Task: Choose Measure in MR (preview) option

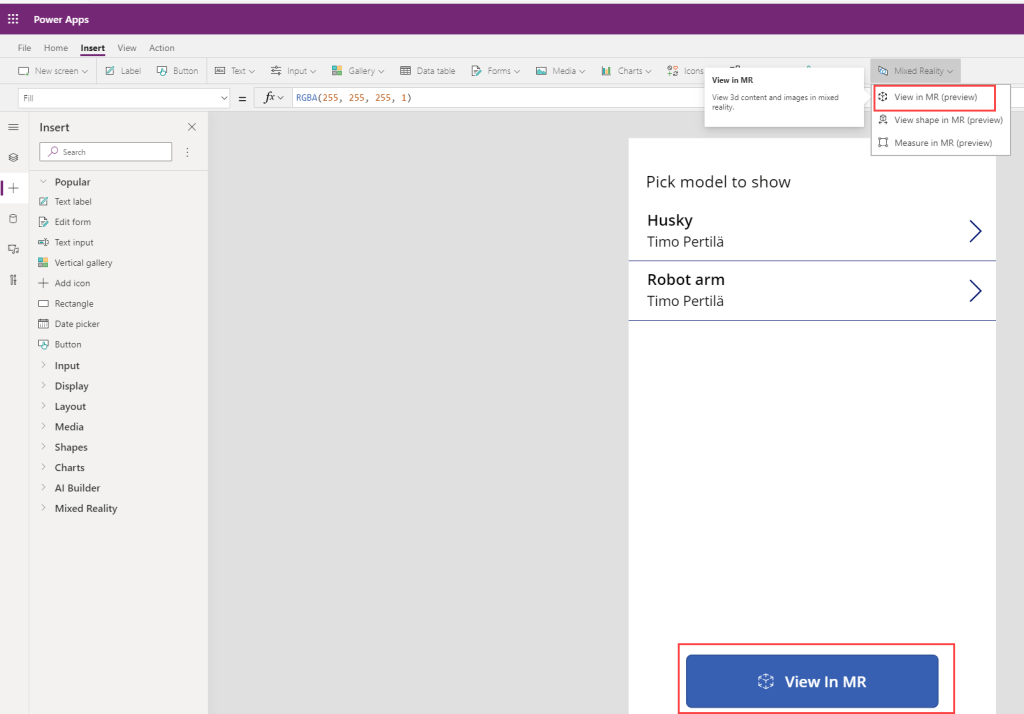Action: 942,143
